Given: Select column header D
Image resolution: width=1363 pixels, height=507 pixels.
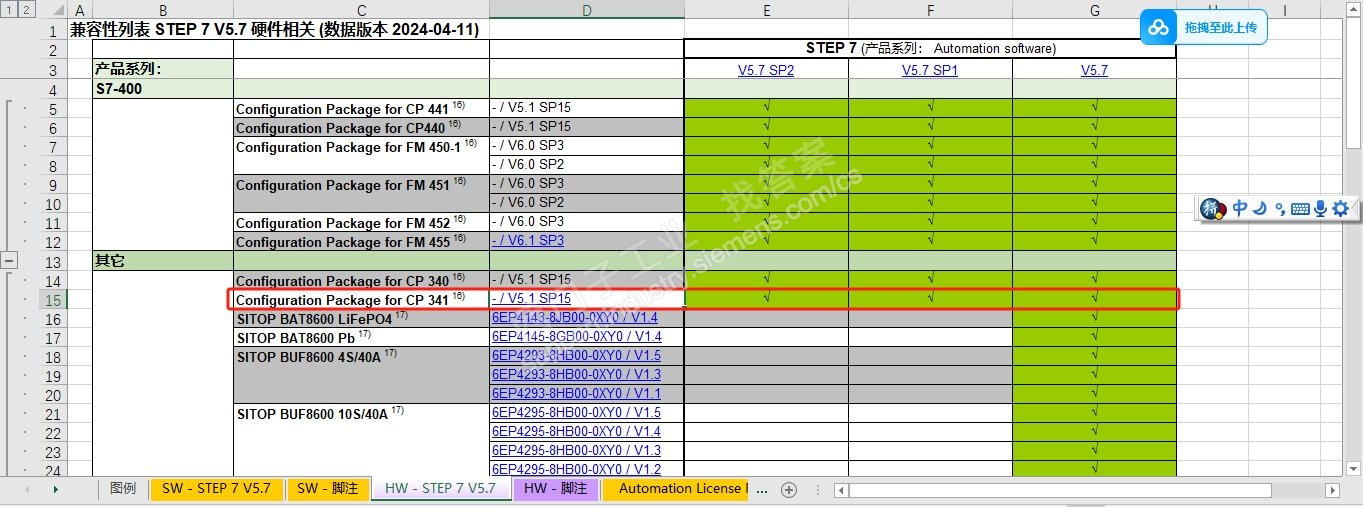Looking at the screenshot, I should (x=587, y=10).
